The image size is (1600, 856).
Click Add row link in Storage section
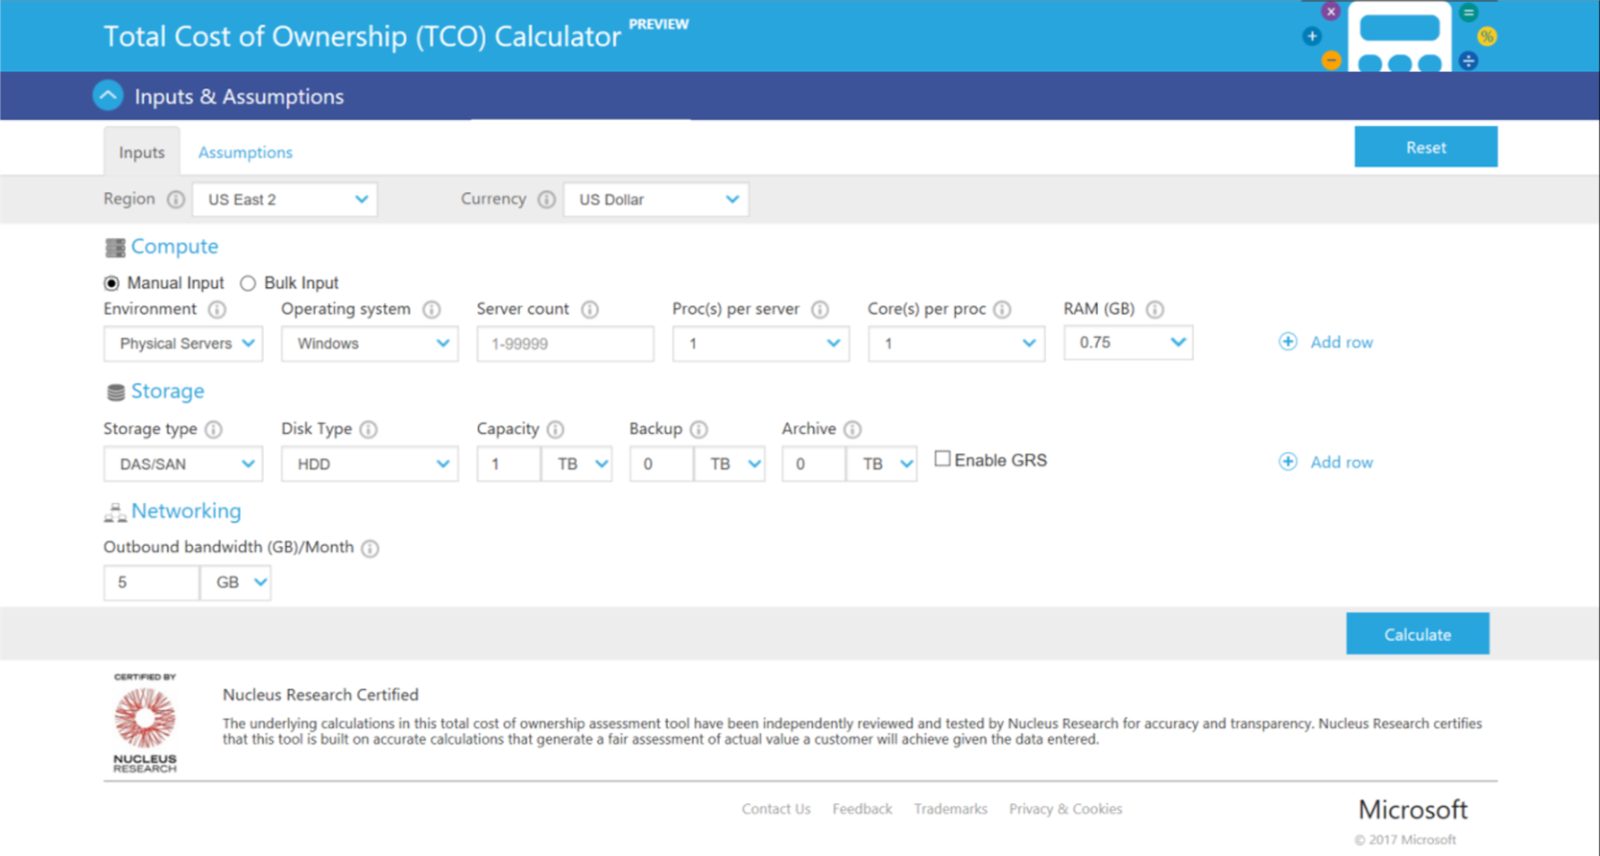click(1342, 462)
